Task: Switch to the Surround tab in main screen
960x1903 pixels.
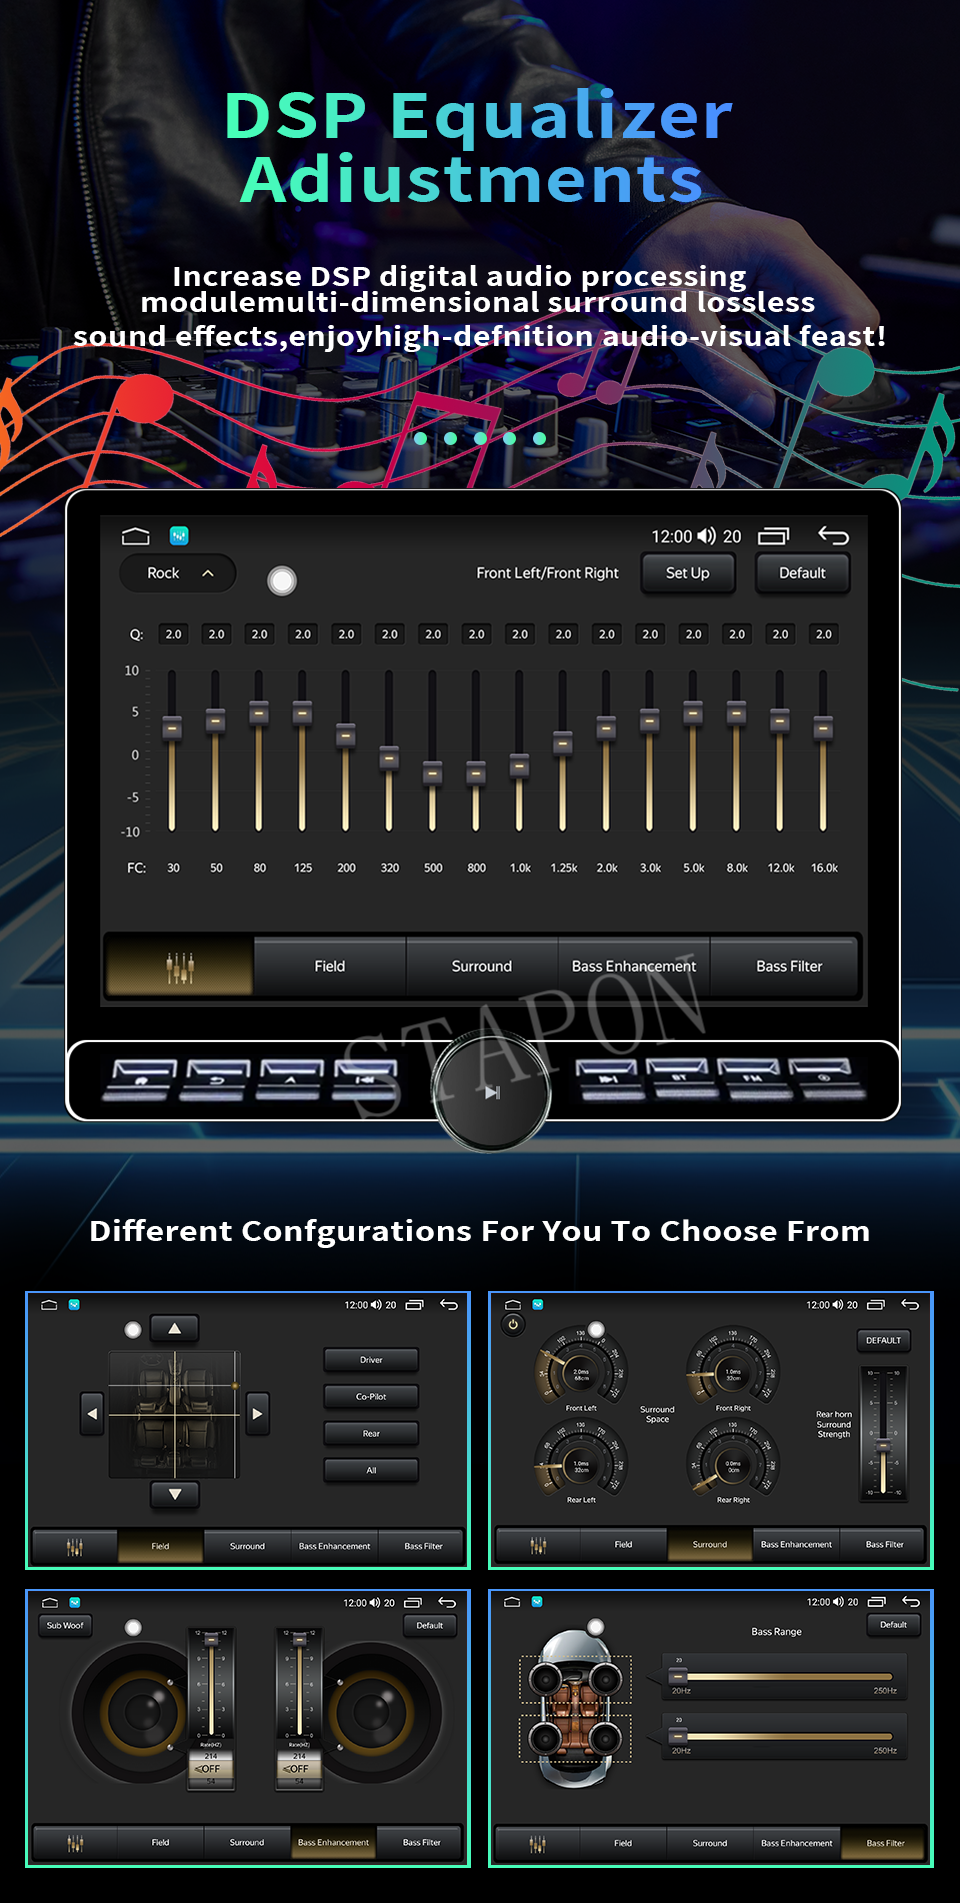Action: (x=481, y=966)
